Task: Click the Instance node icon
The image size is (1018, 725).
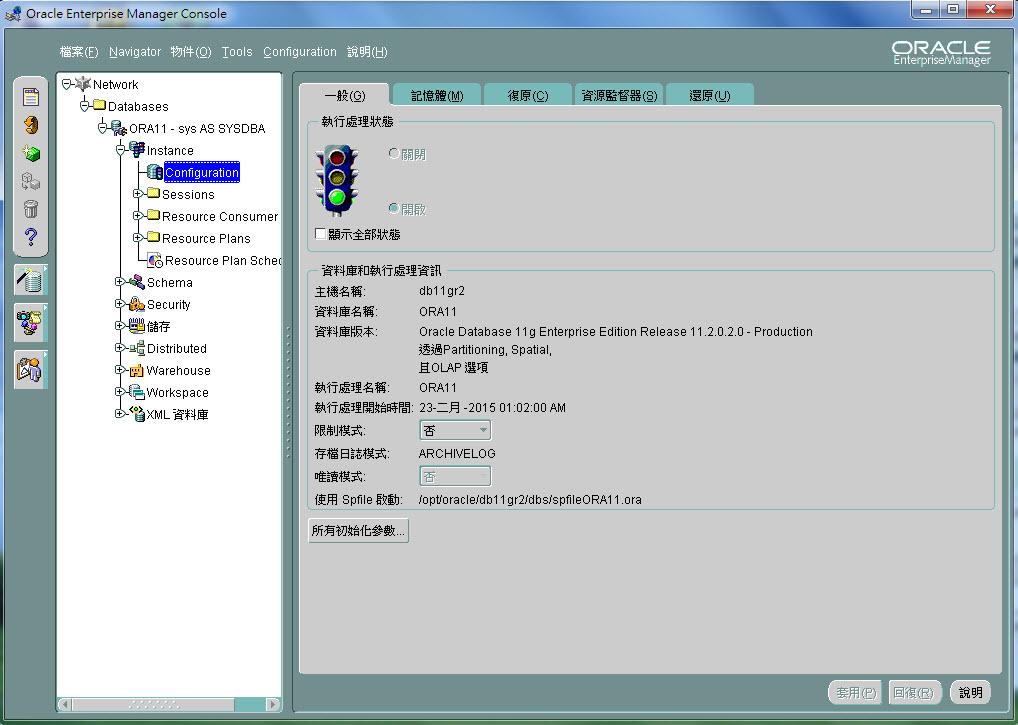Action: point(137,150)
